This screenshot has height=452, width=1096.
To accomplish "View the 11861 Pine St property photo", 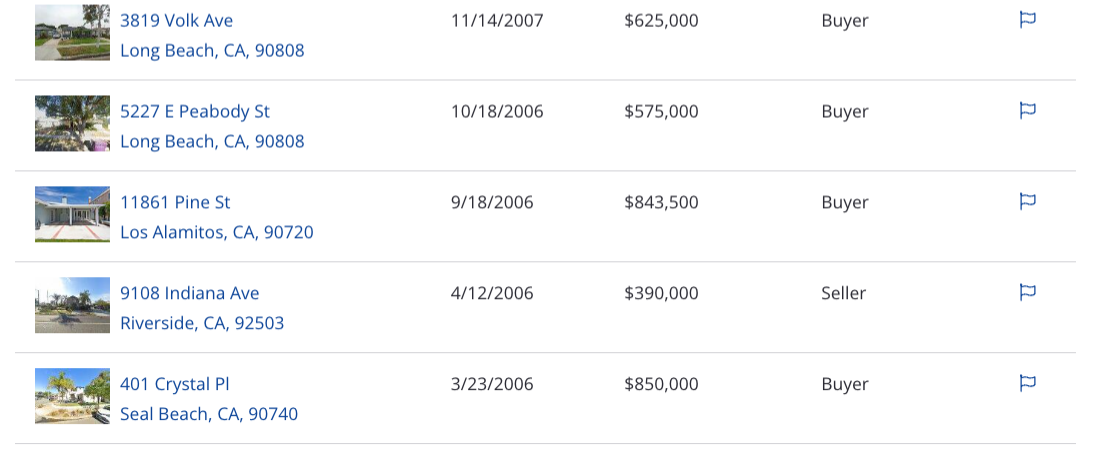I will click(x=73, y=214).
